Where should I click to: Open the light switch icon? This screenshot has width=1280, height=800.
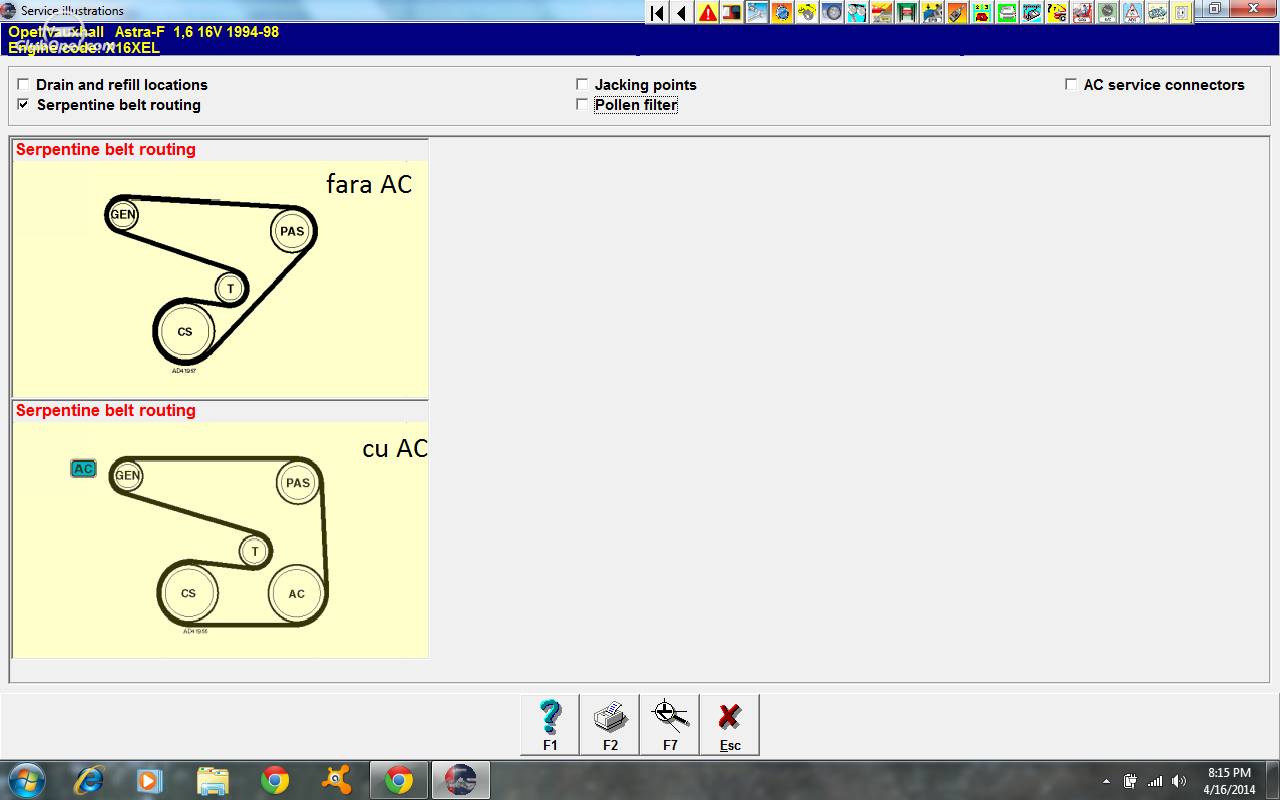point(1182,12)
